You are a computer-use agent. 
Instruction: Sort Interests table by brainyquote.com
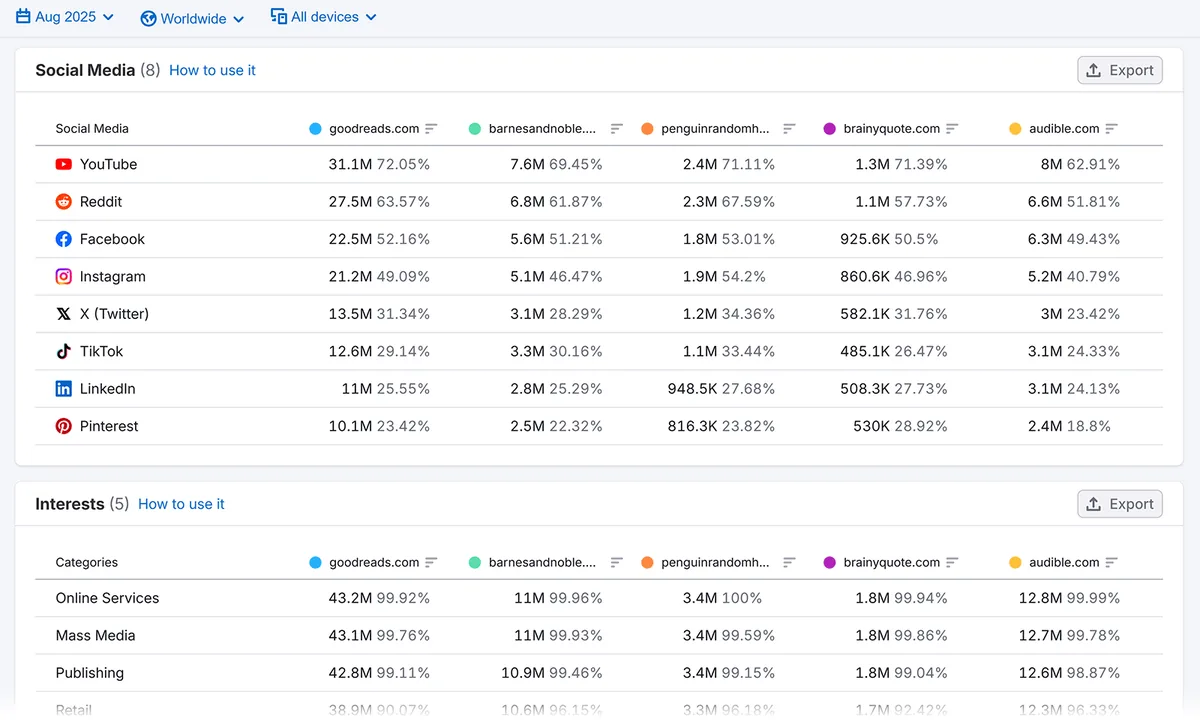click(x=952, y=563)
